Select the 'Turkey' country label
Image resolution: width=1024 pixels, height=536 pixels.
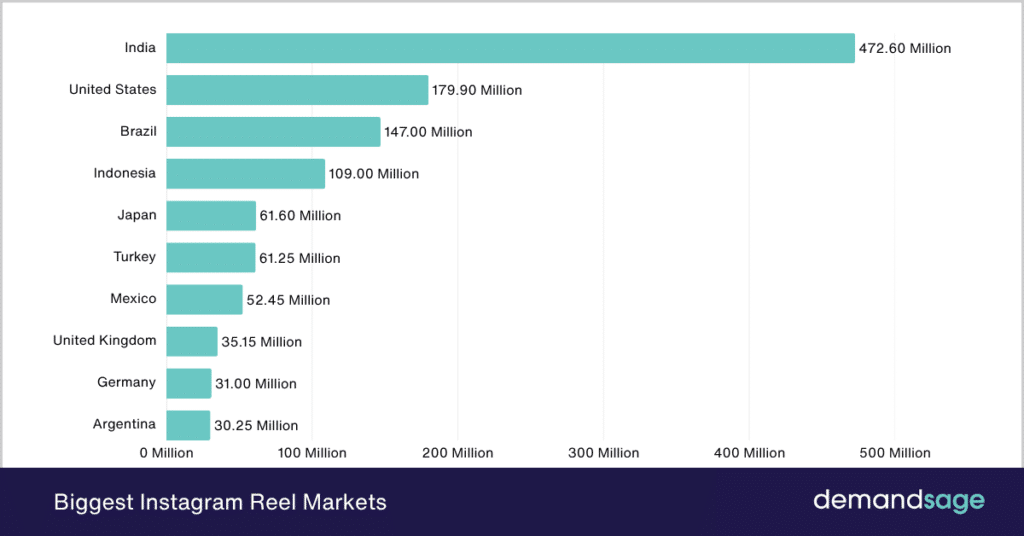point(135,257)
